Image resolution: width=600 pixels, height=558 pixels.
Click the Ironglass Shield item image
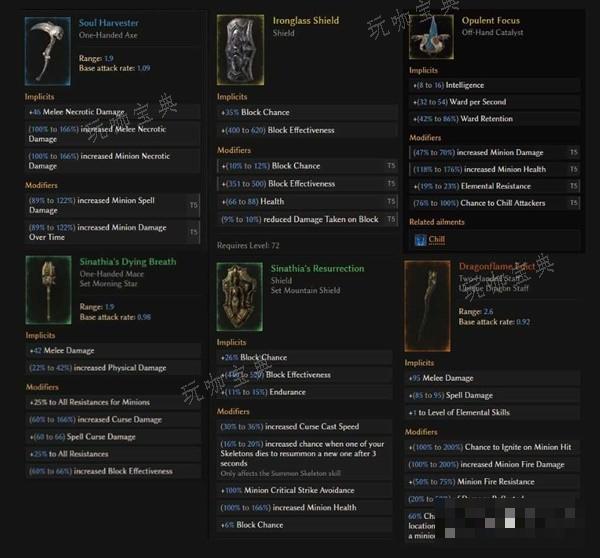[240, 50]
